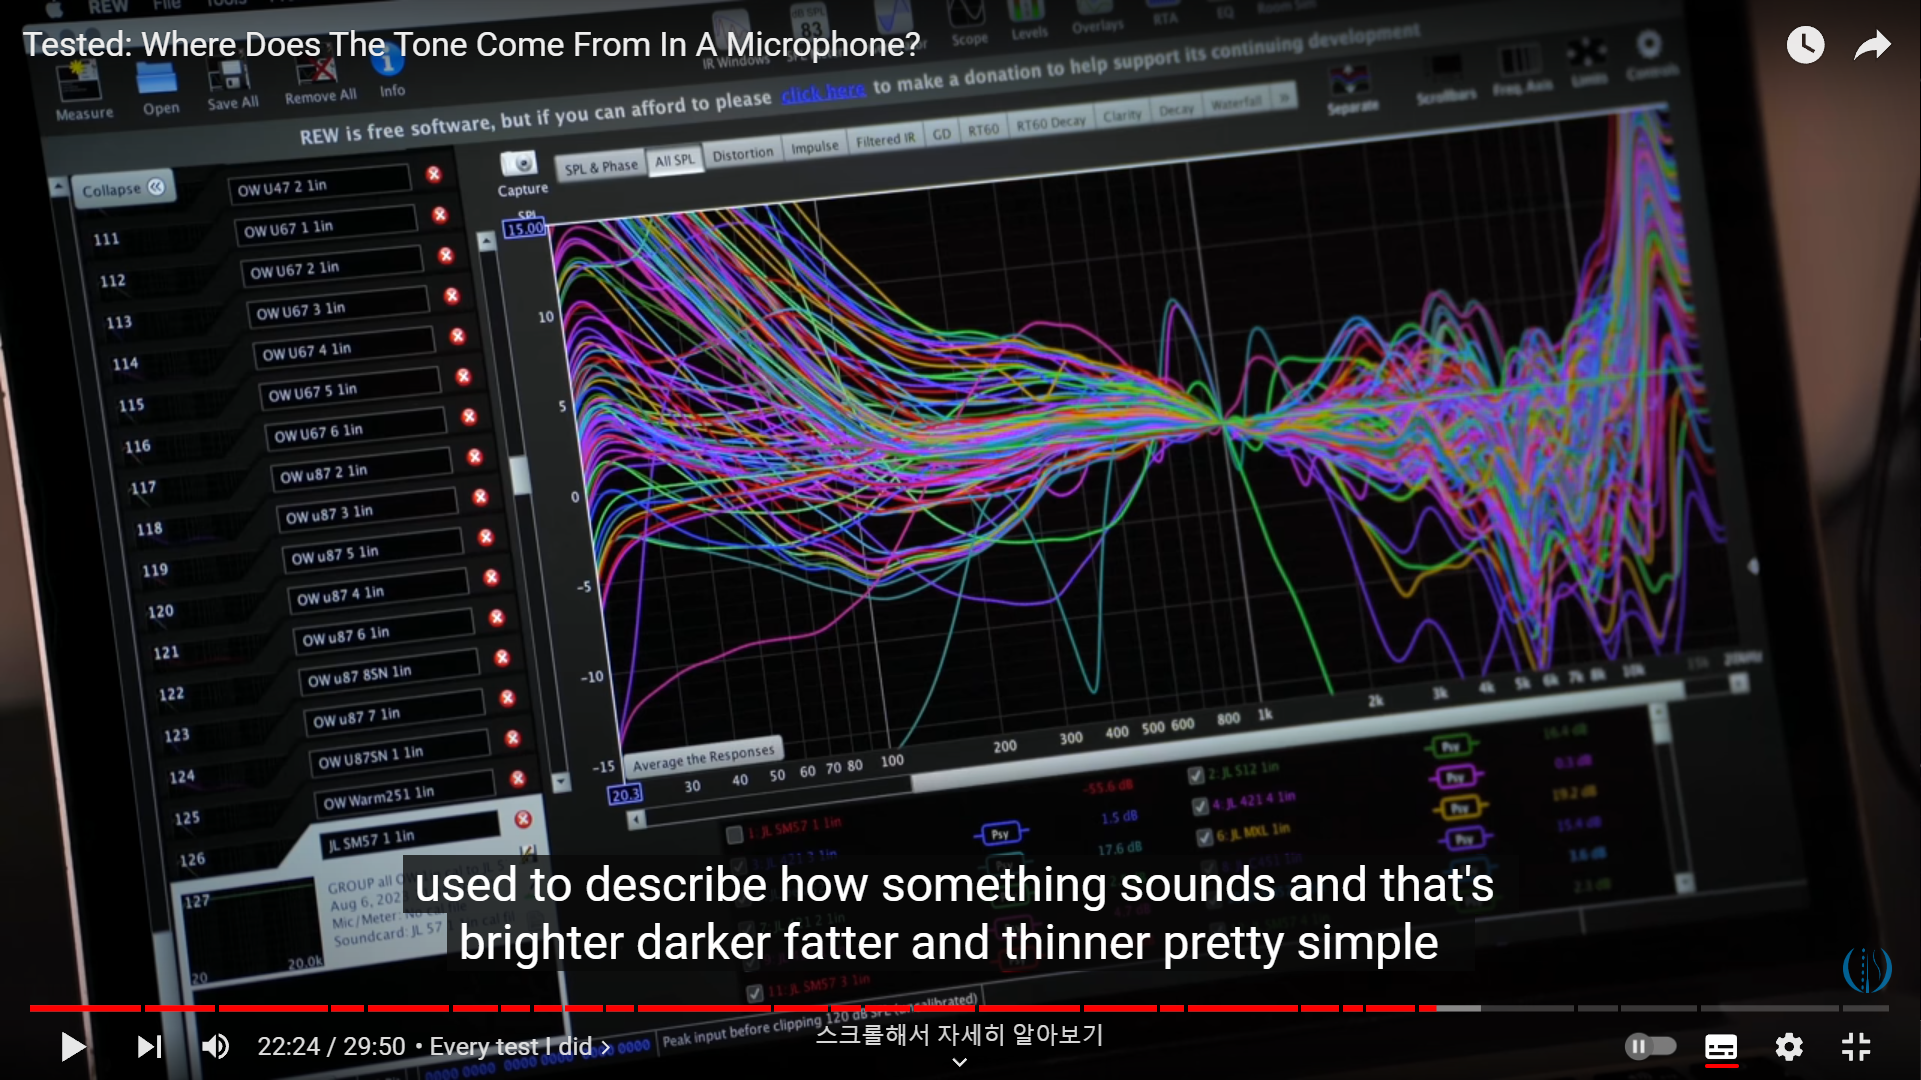The height and width of the screenshot is (1080, 1921).
Task: Click the REW Measure icon
Action: 81,90
